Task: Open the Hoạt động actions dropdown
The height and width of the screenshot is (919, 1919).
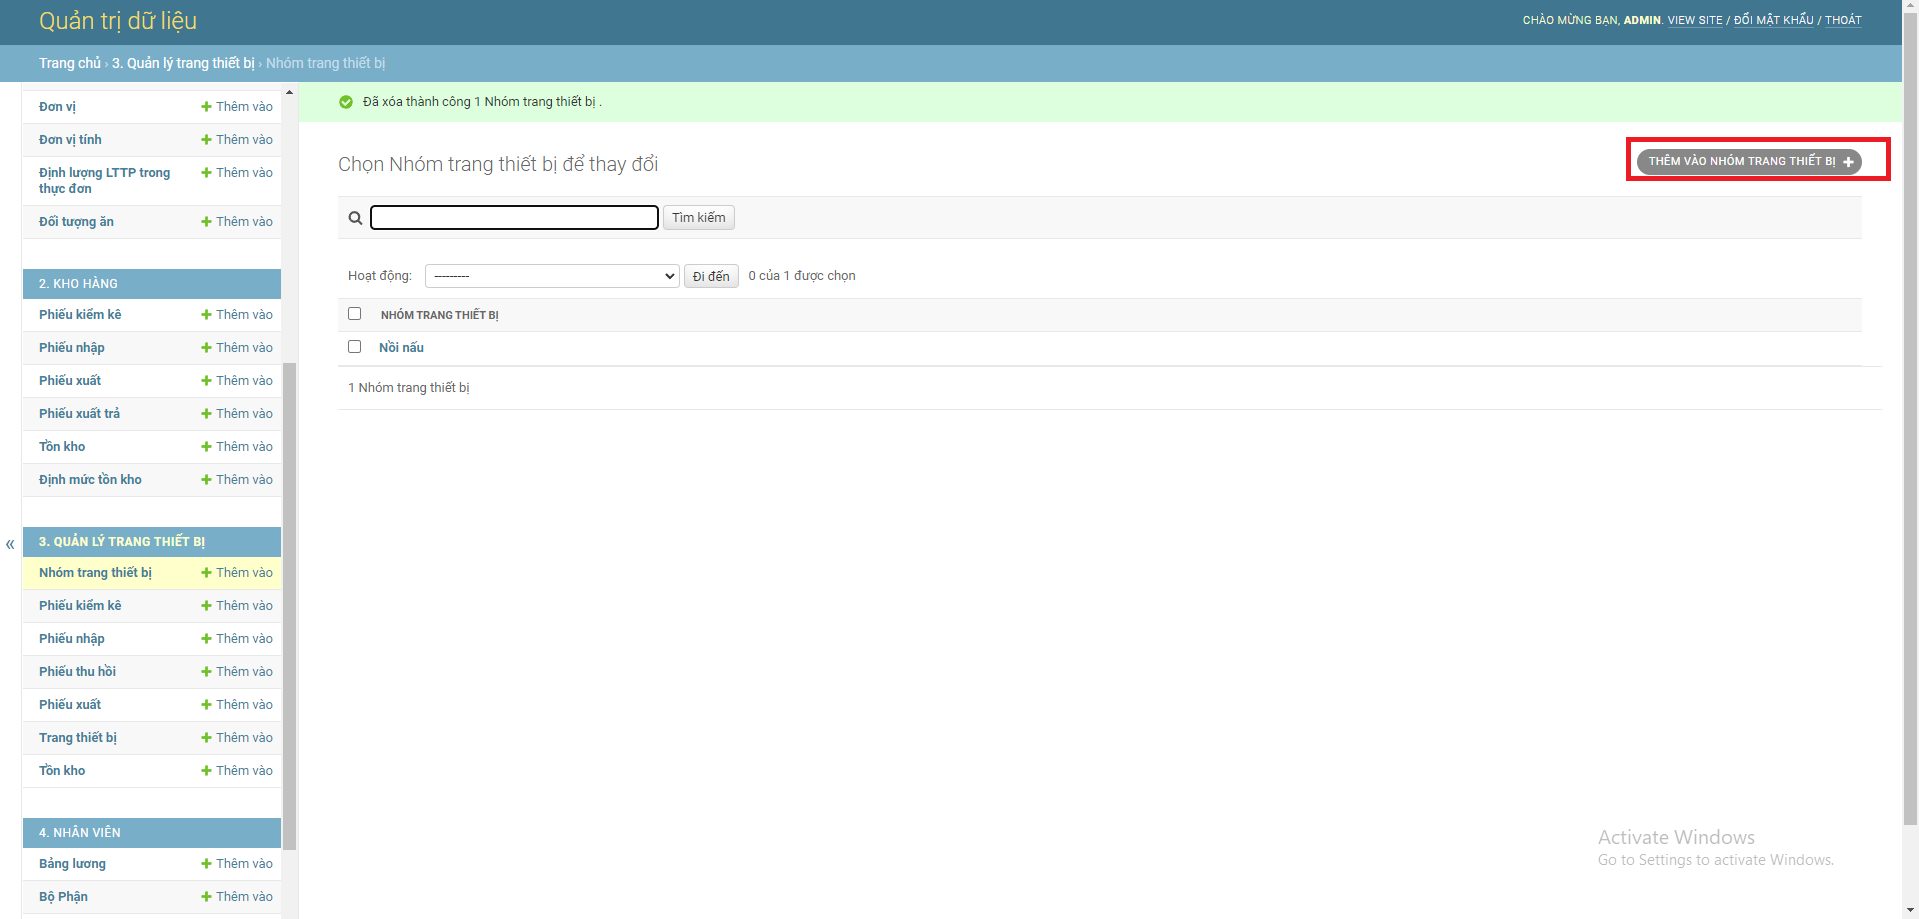Action: click(x=551, y=275)
